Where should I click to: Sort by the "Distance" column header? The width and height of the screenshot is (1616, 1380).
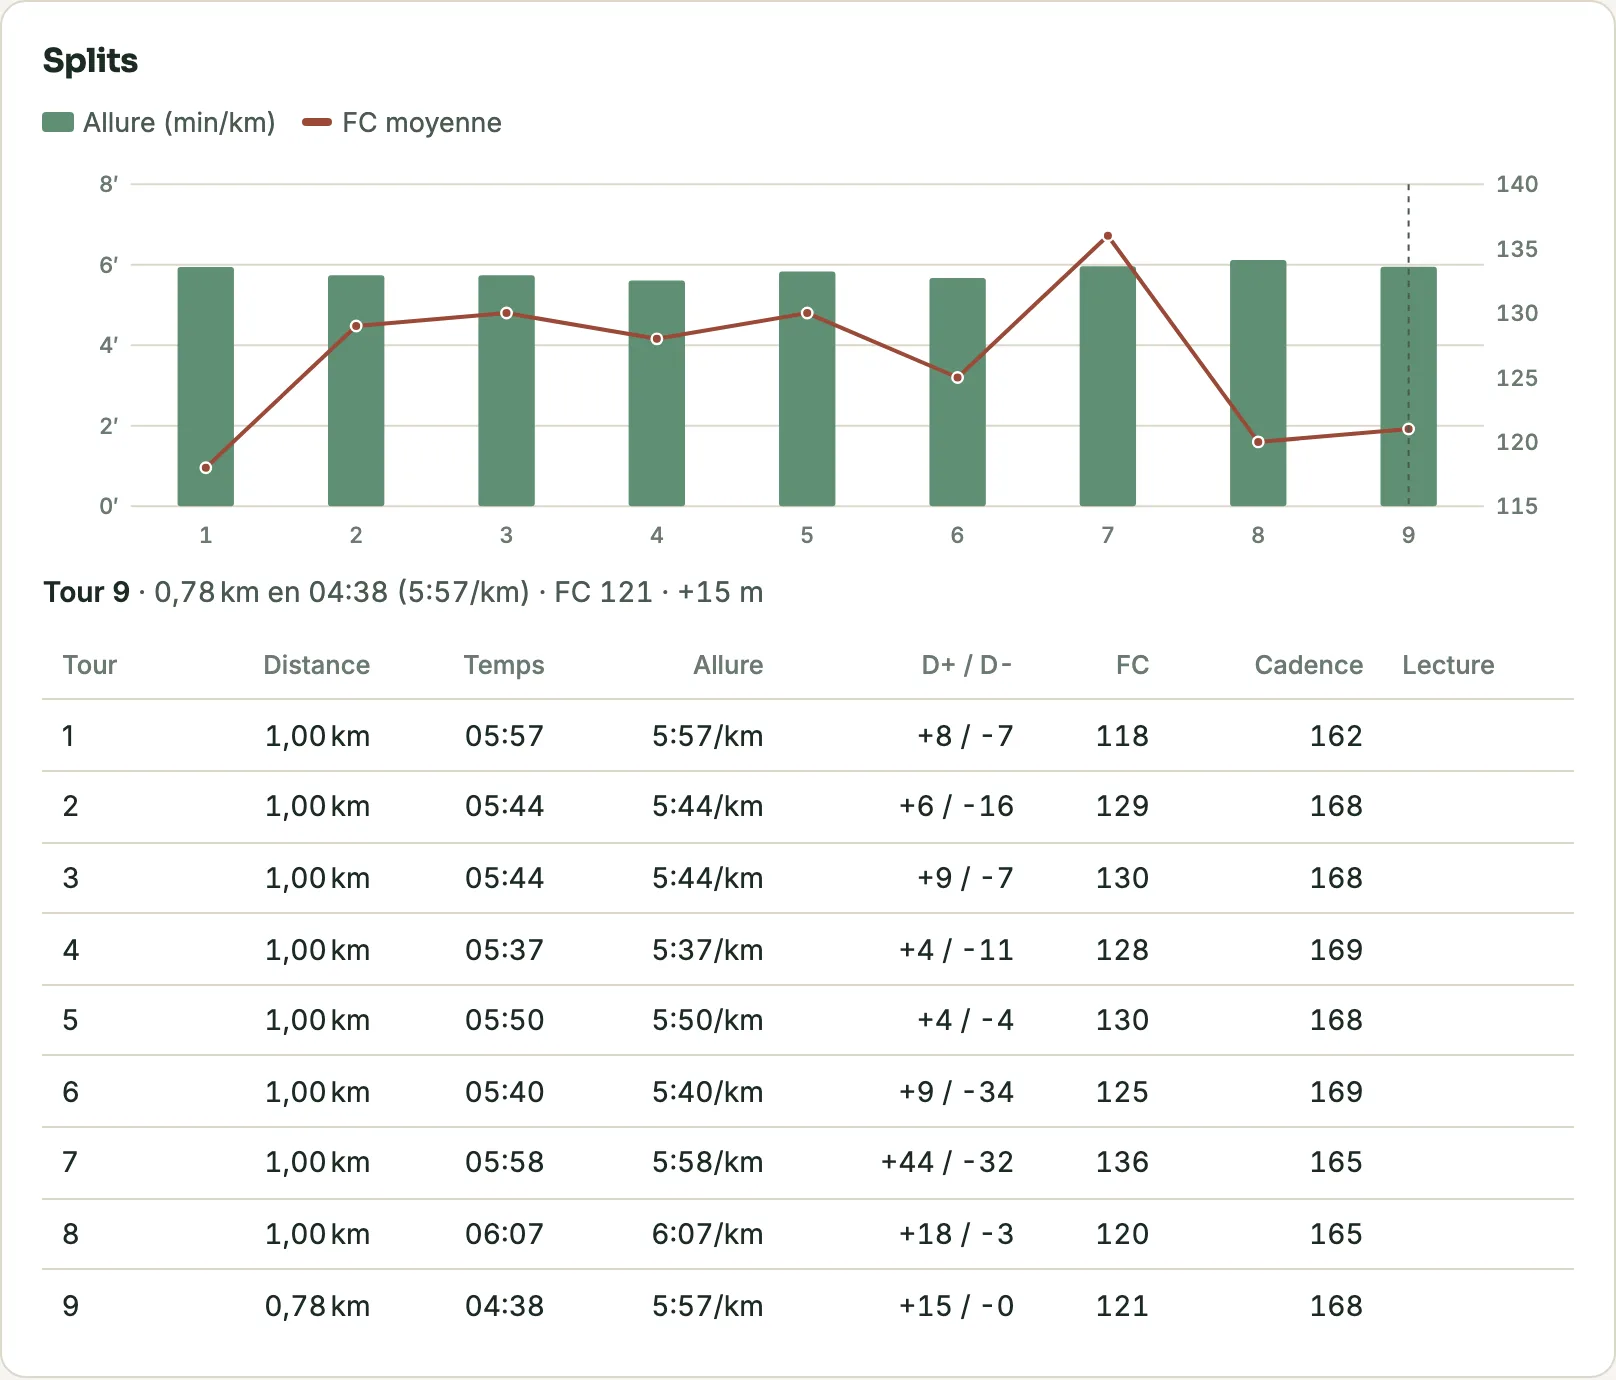316,665
